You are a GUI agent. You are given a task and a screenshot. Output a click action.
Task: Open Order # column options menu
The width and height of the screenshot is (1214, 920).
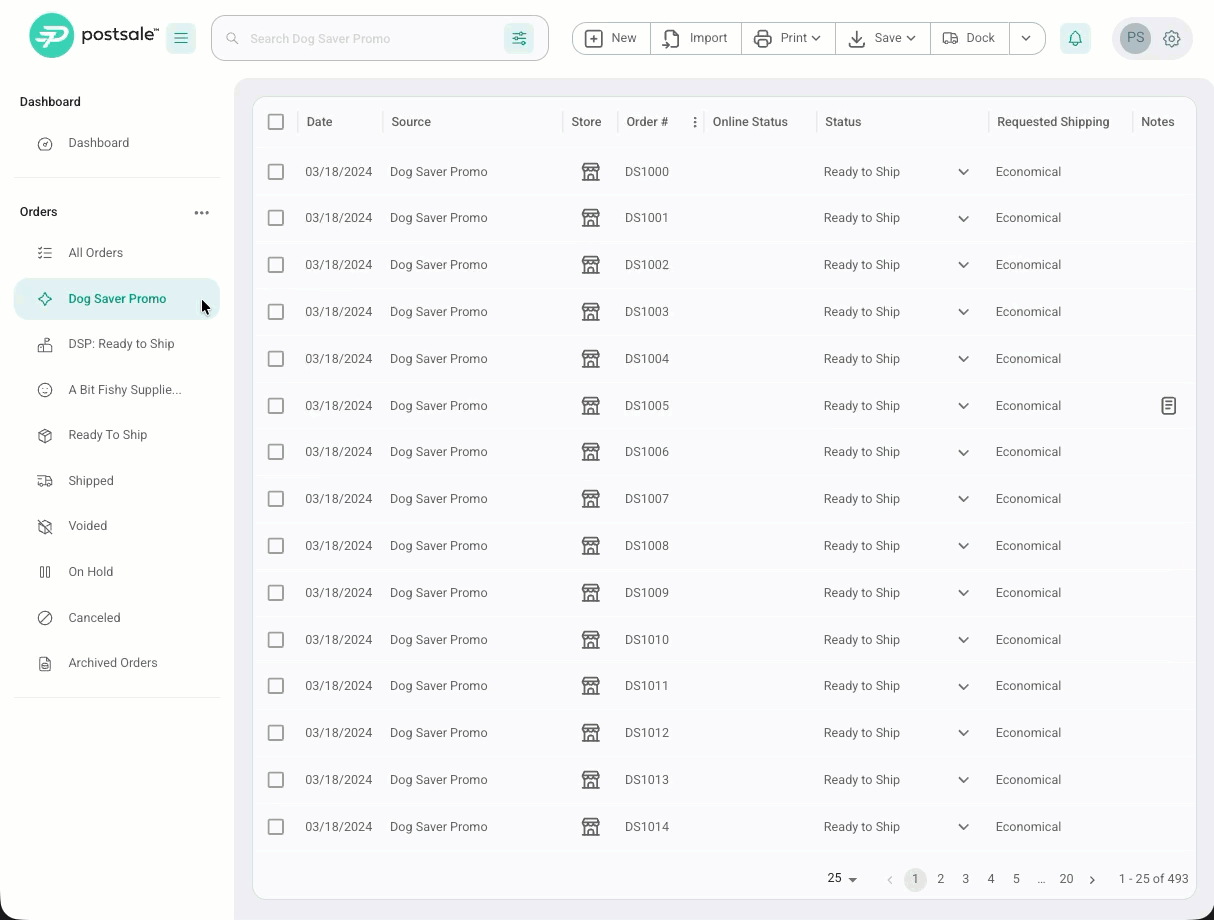tap(695, 122)
